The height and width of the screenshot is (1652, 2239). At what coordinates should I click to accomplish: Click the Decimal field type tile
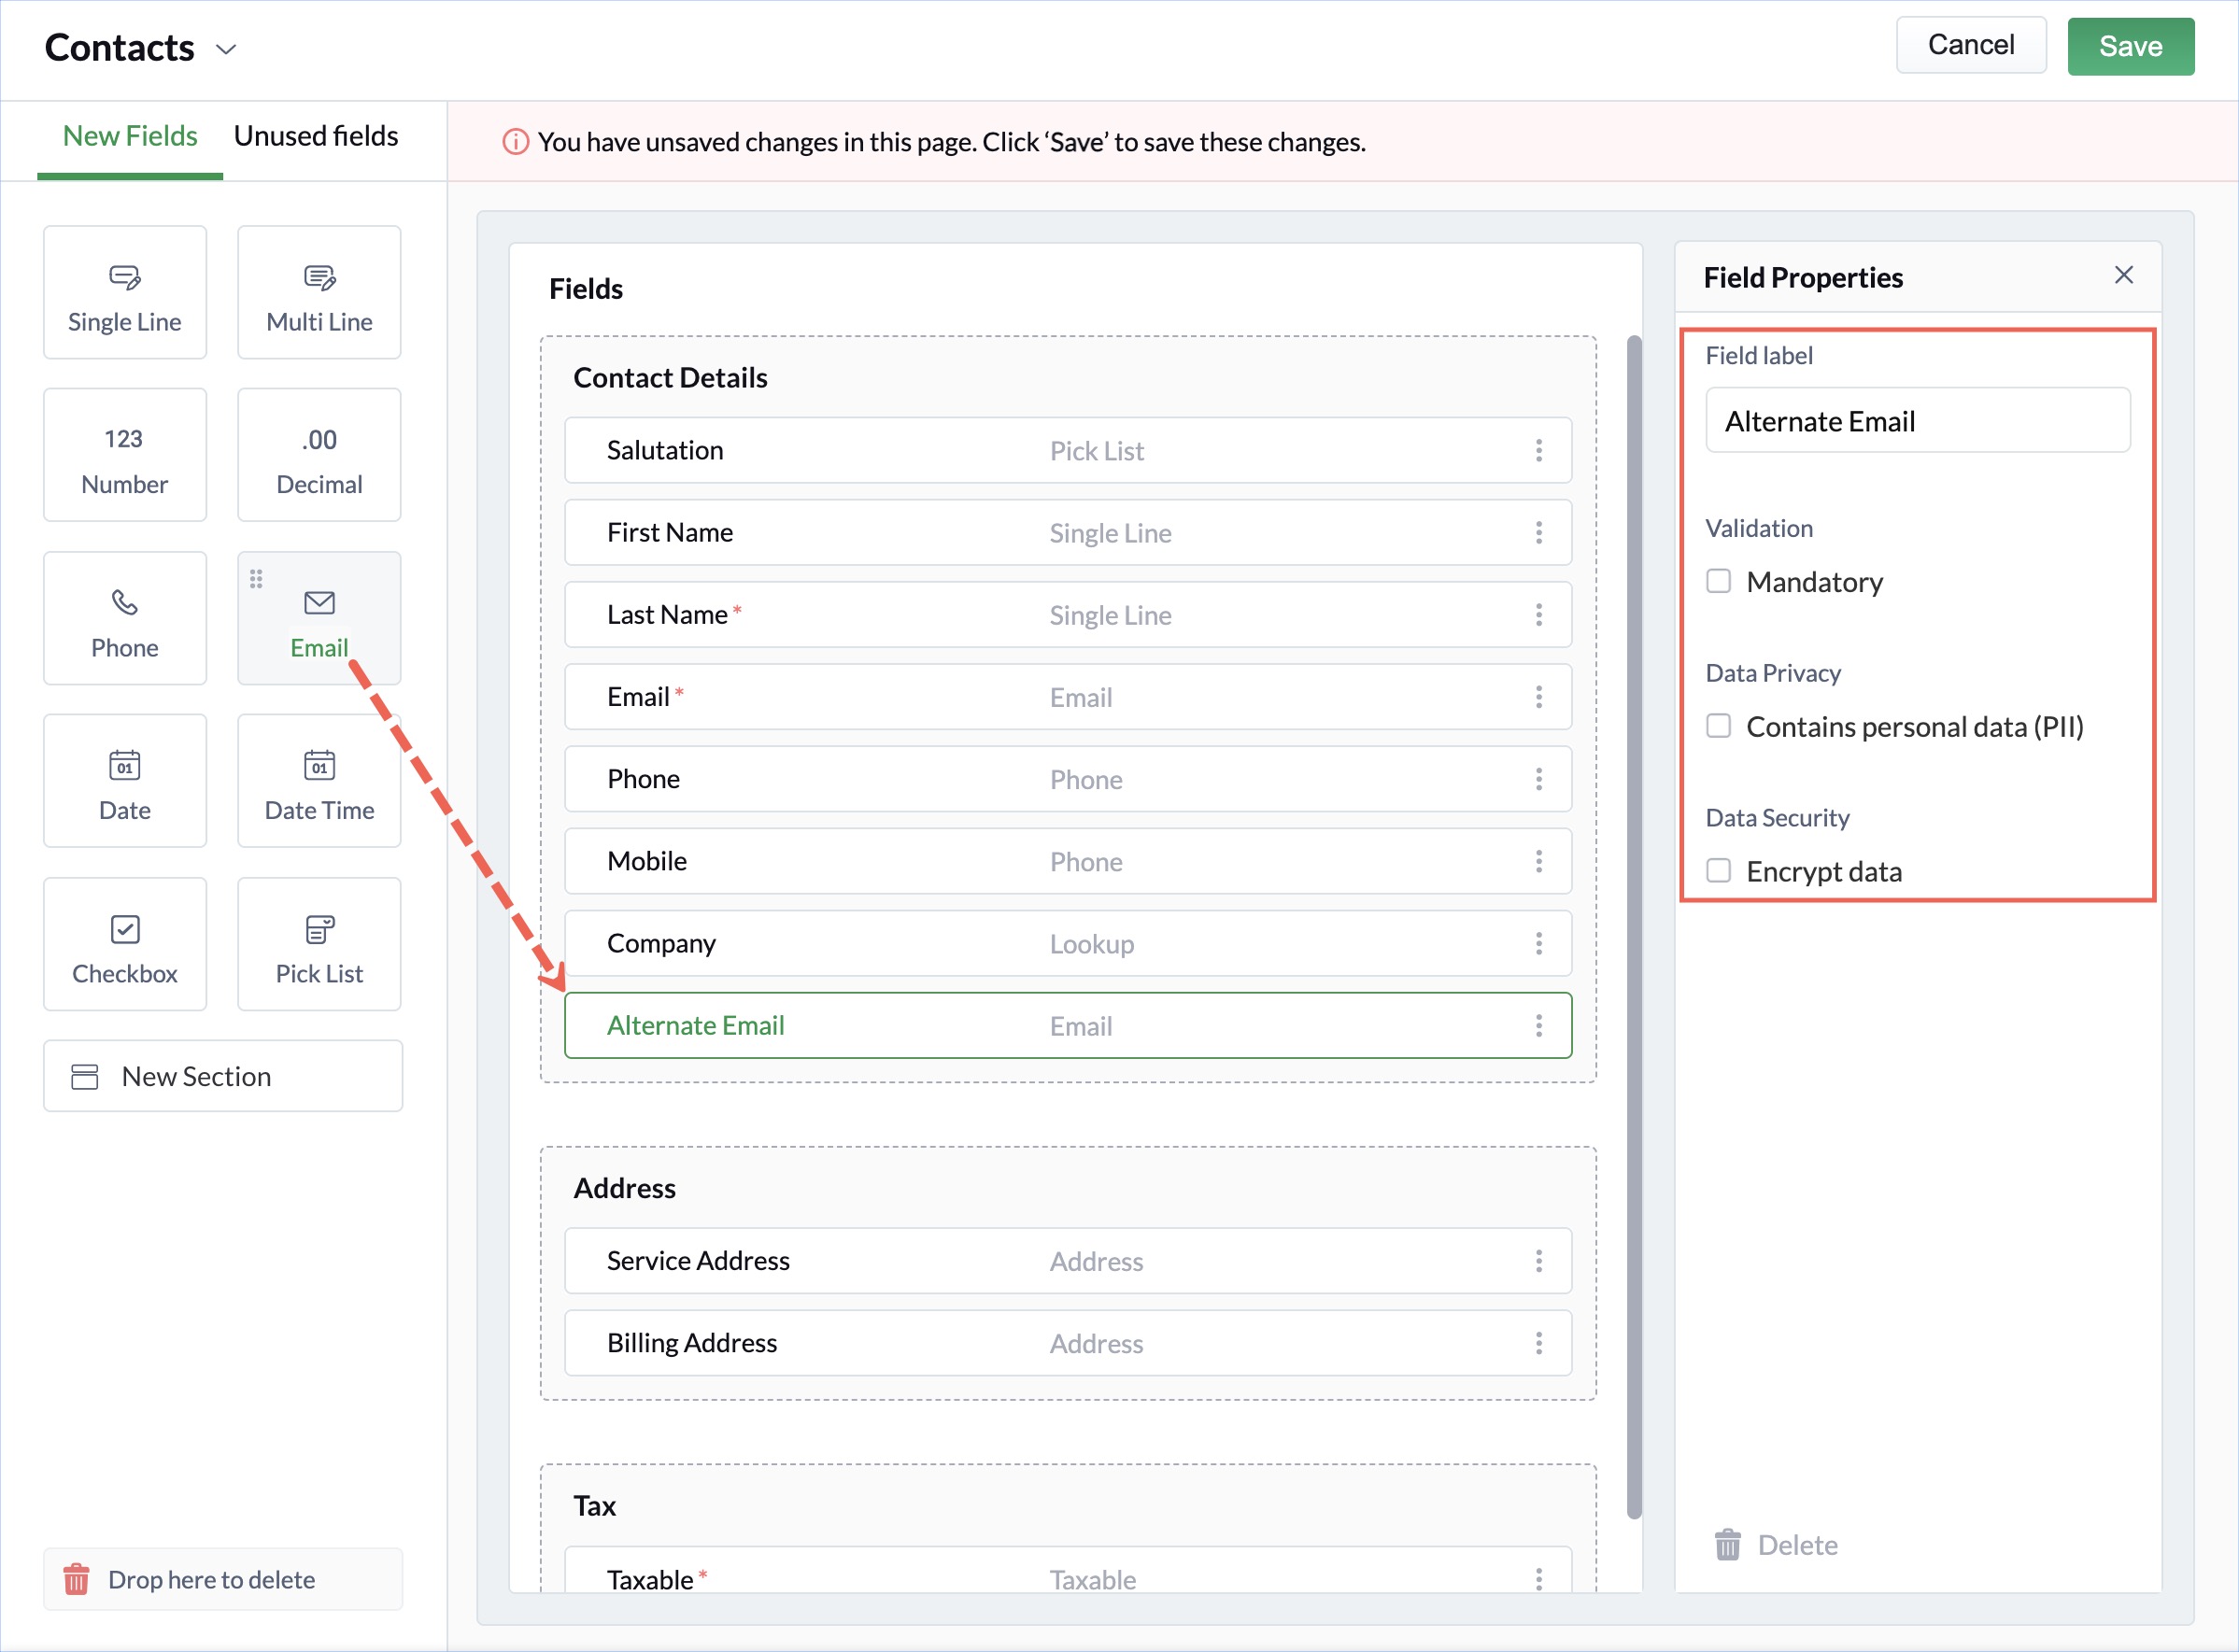point(319,455)
